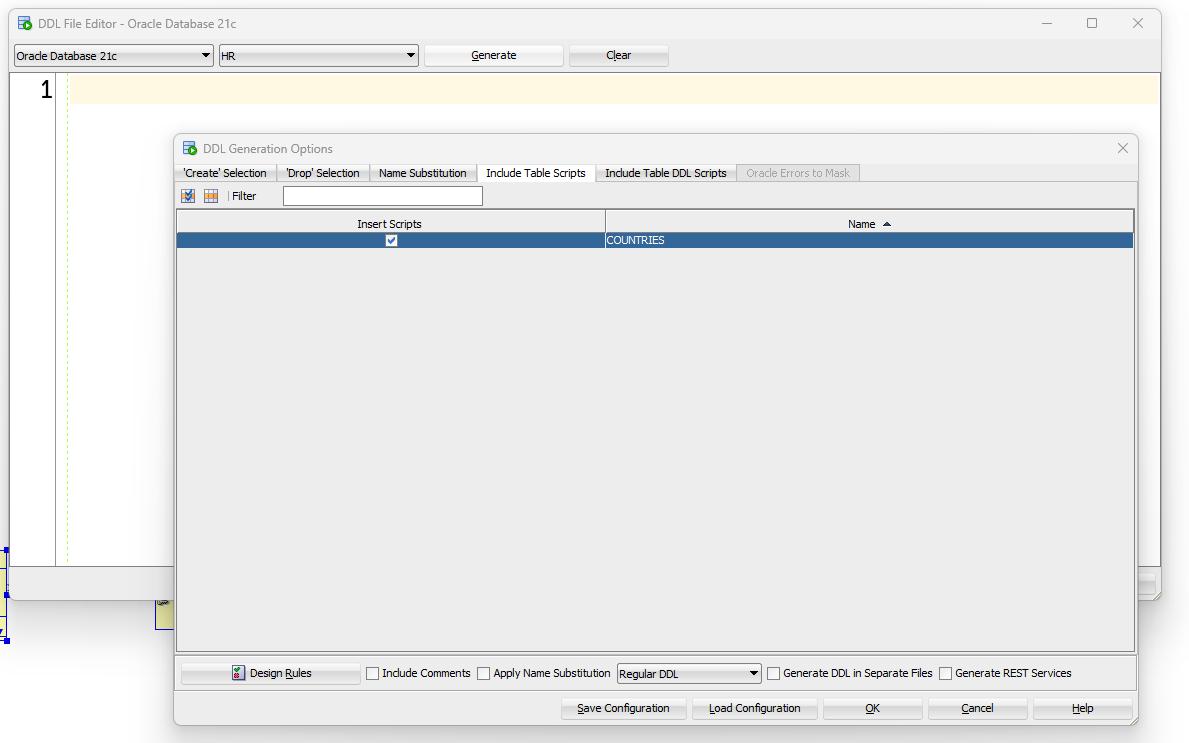This screenshot has height=743, width=1189.
Task: Close the DDL File Editor window
Action: click(1137, 24)
